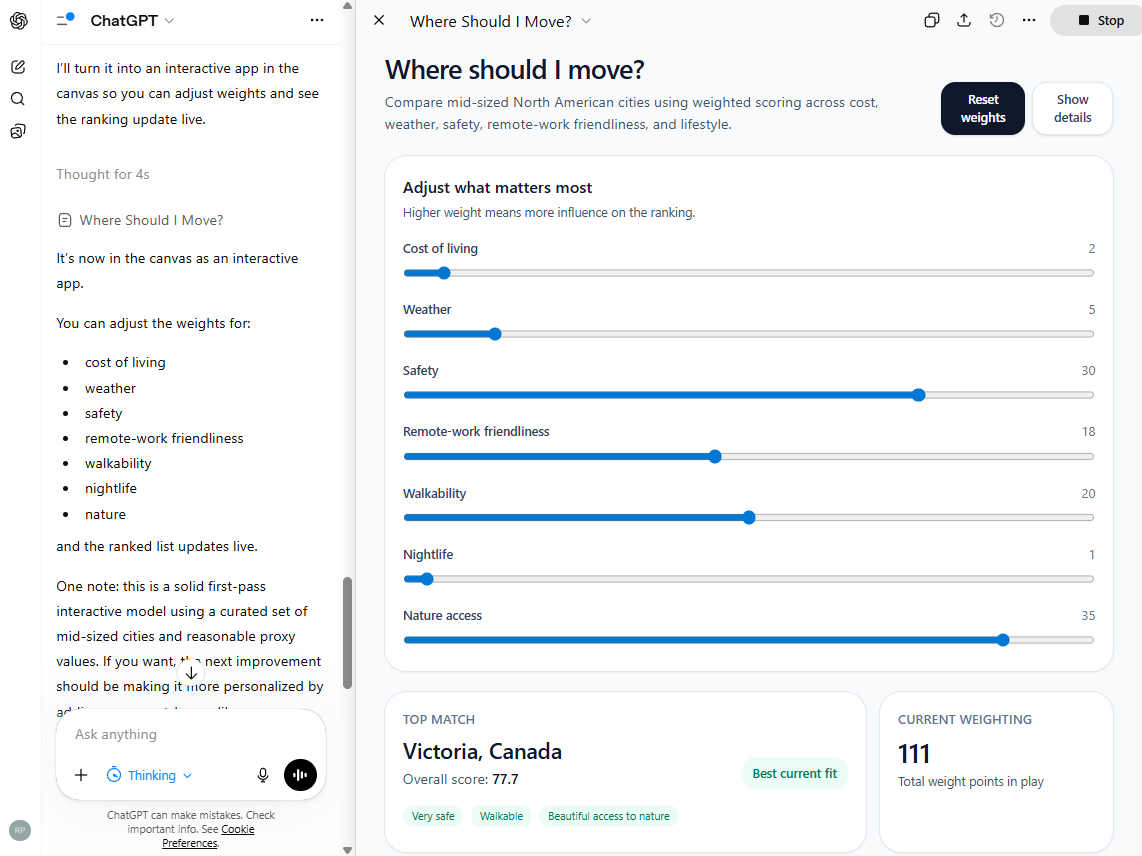This screenshot has width=1142, height=856.
Task: Open a new chat with the compose icon
Action: pos(18,65)
